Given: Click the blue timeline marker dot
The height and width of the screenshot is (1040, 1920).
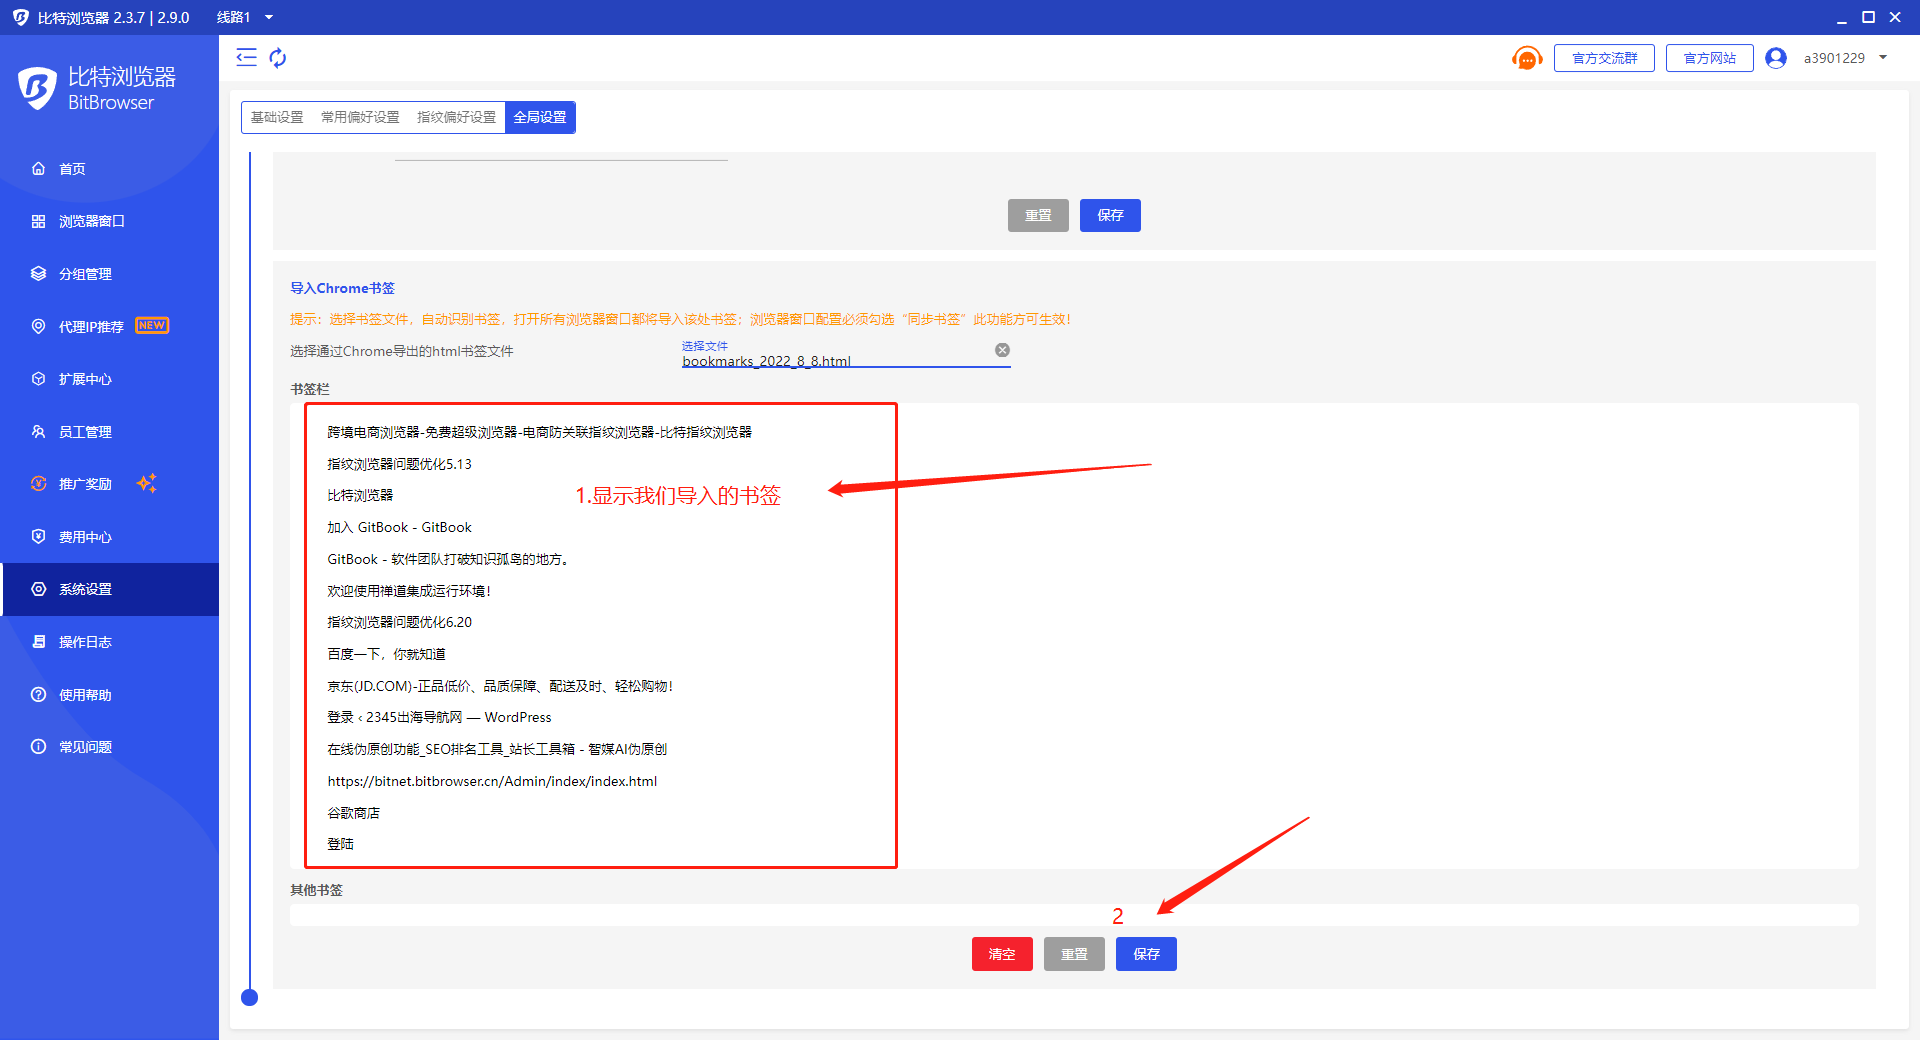Looking at the screenshot, I should point(250,997).
